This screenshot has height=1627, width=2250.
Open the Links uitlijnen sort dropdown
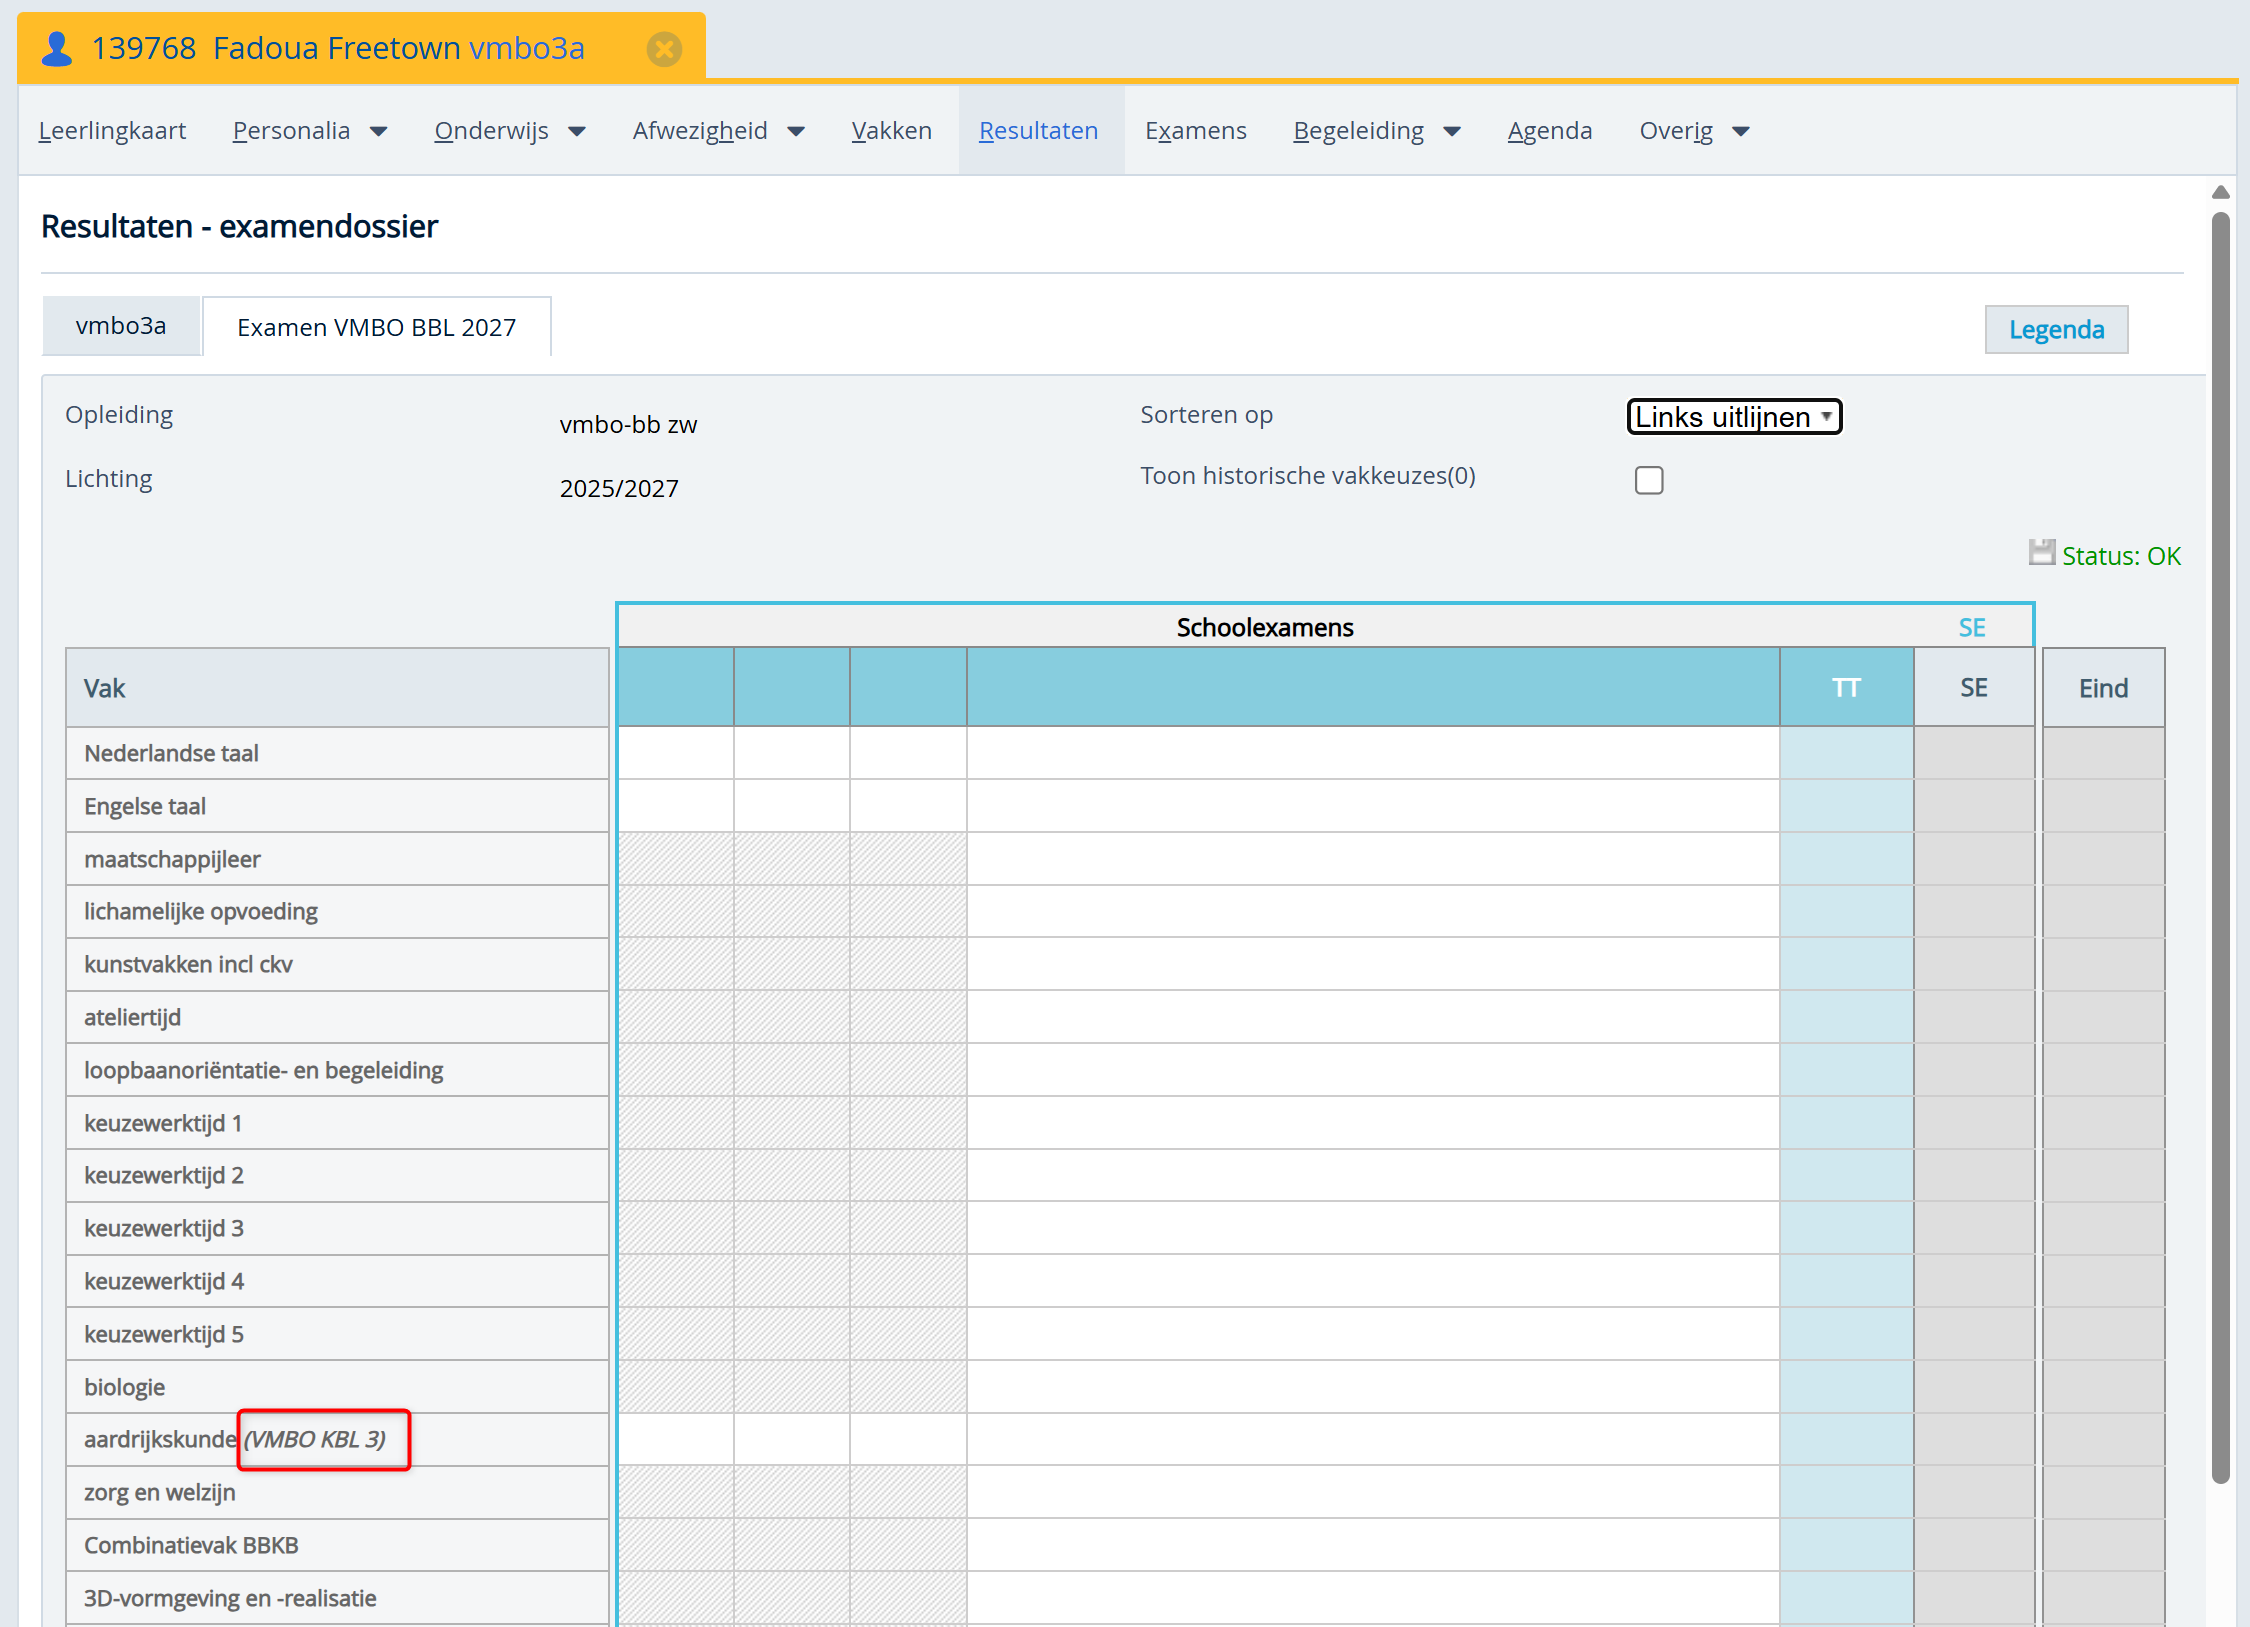pyautogui.click(x=1733, y=417)
